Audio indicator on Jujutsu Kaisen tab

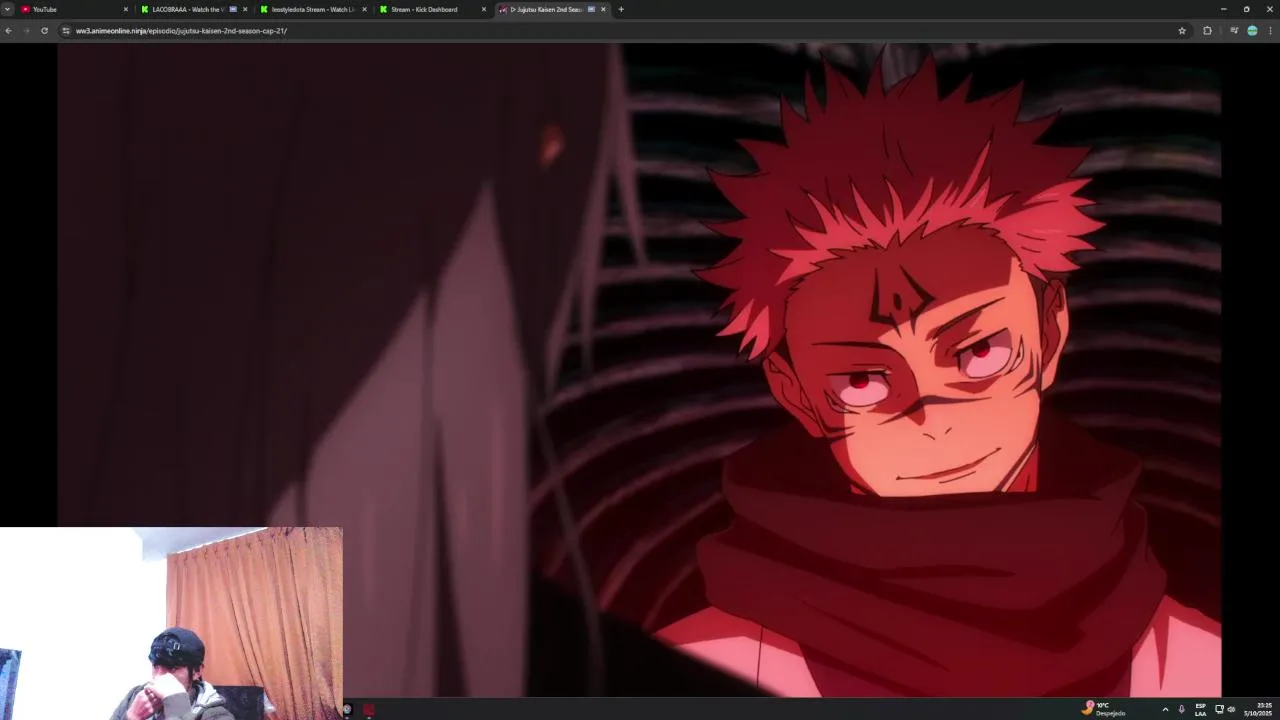(591, 9)
